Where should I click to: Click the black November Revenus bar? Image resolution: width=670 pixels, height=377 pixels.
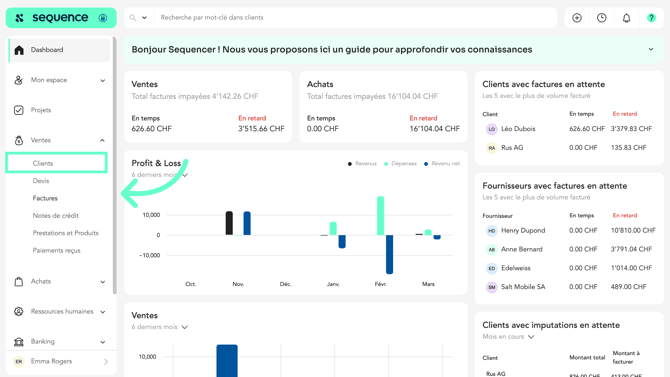click(229, 223)
